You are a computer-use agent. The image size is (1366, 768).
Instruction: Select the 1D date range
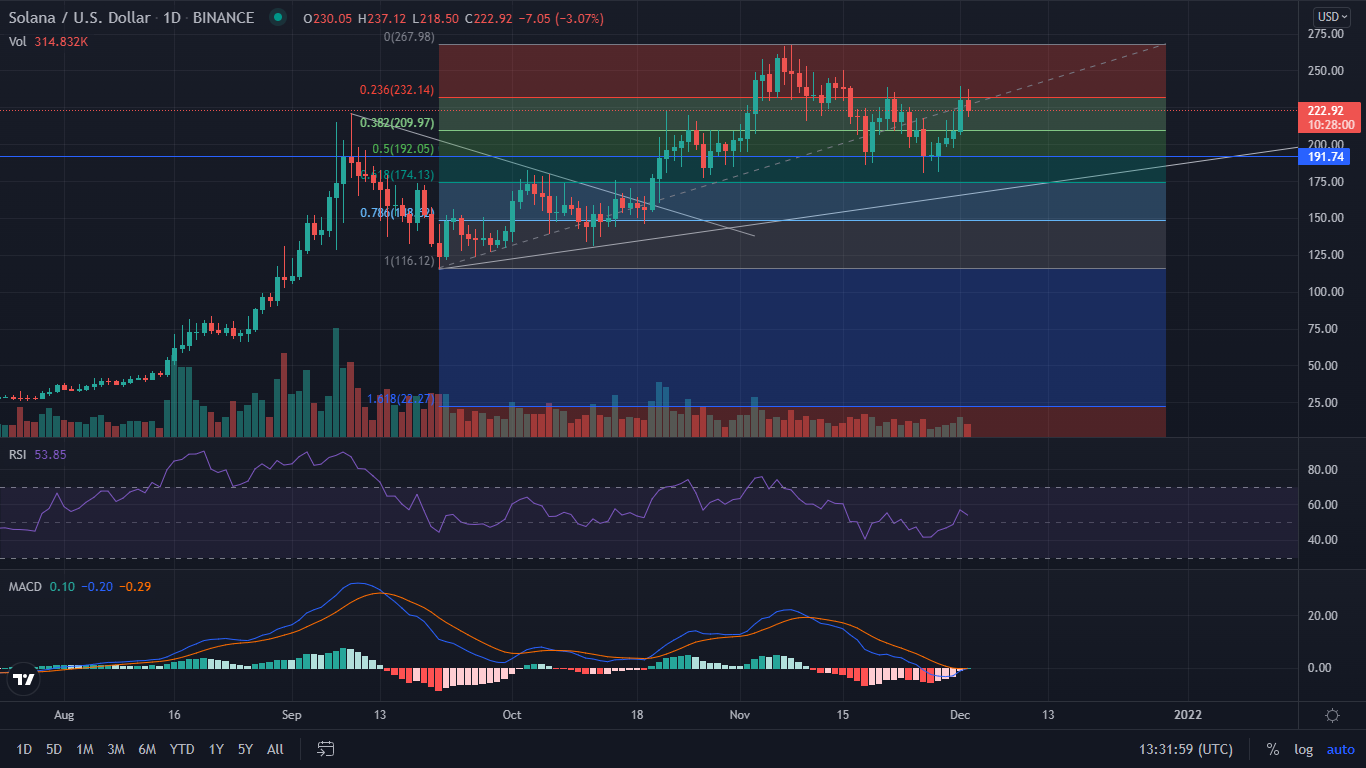24,749
